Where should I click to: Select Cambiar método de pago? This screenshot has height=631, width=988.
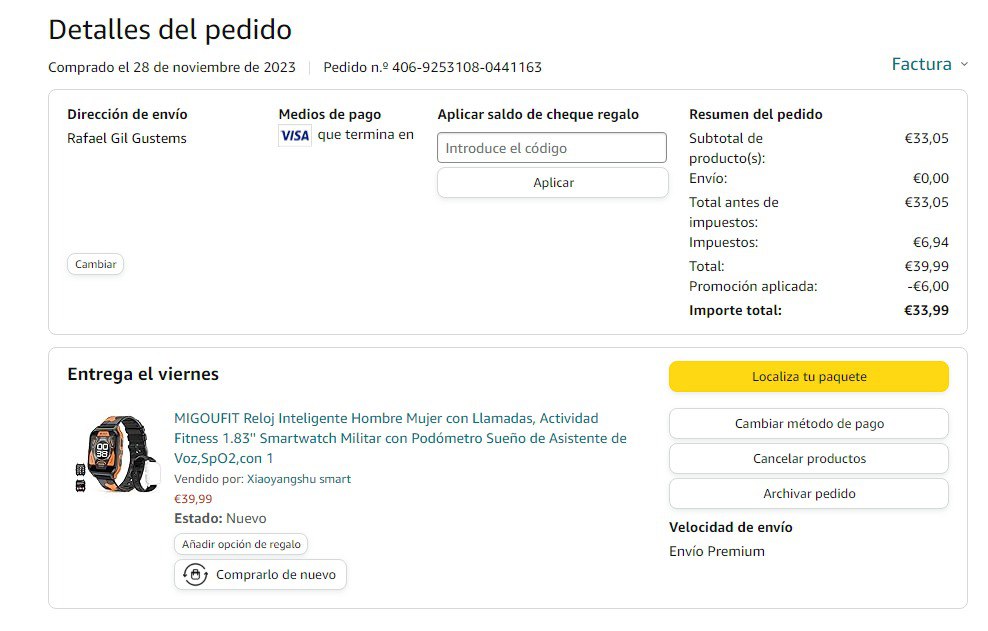click(x=808, y=424)
